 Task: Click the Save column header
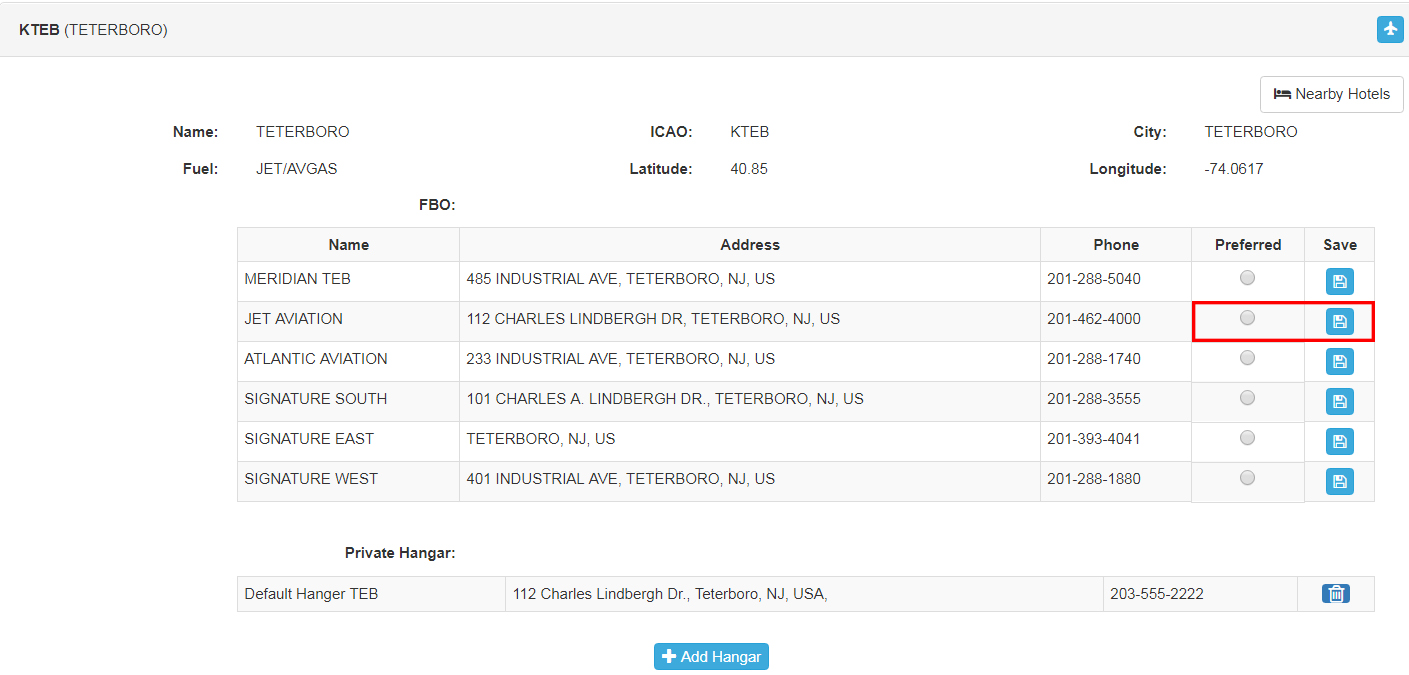[x=1340, y=245]
